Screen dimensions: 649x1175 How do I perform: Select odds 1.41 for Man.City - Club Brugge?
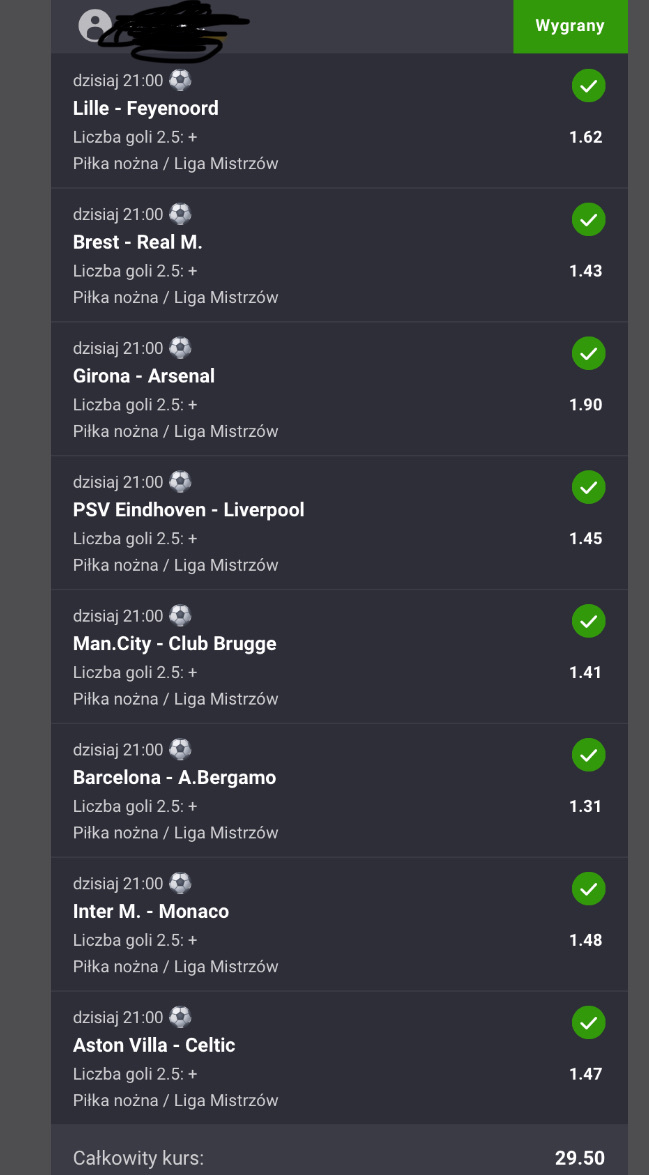[585, 672]
